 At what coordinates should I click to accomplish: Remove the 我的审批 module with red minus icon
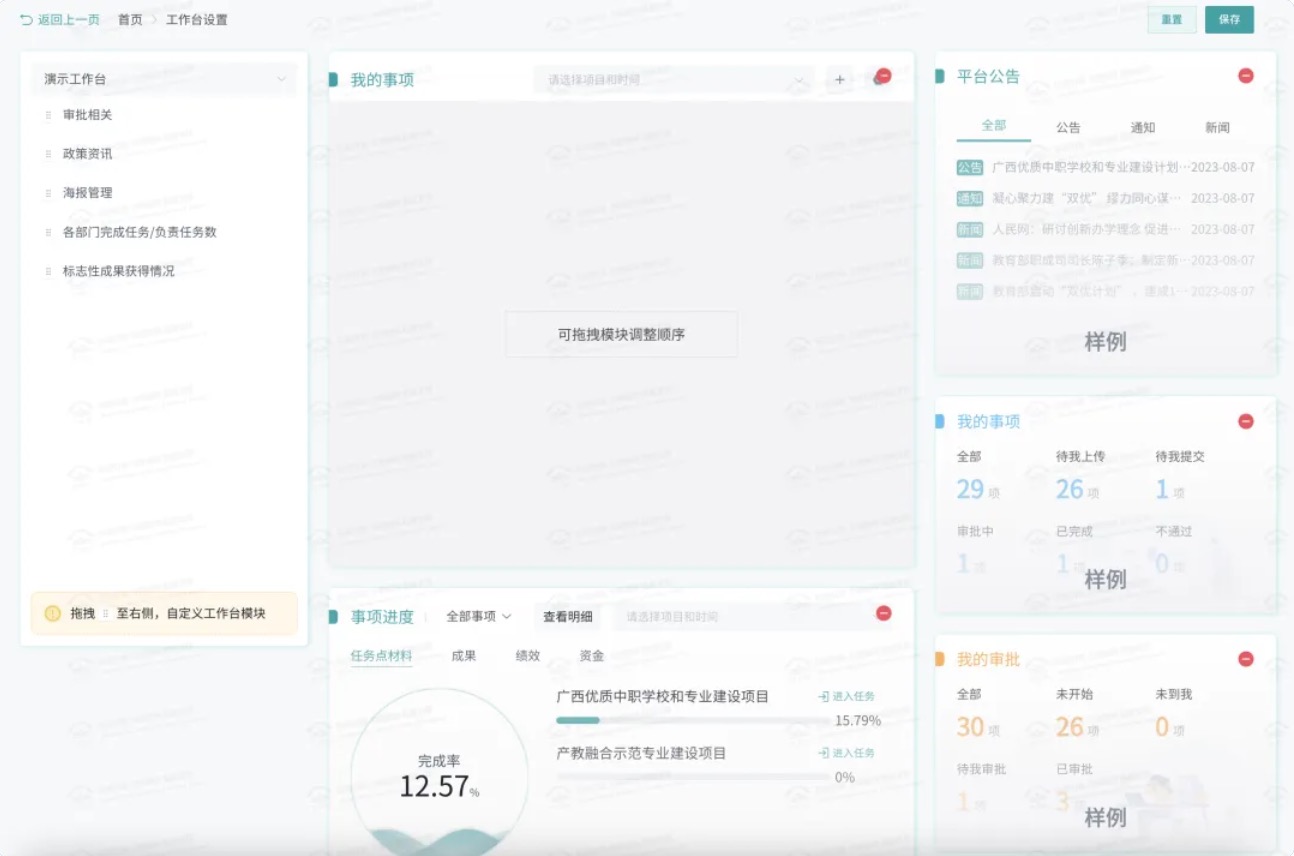(1245, 659)
